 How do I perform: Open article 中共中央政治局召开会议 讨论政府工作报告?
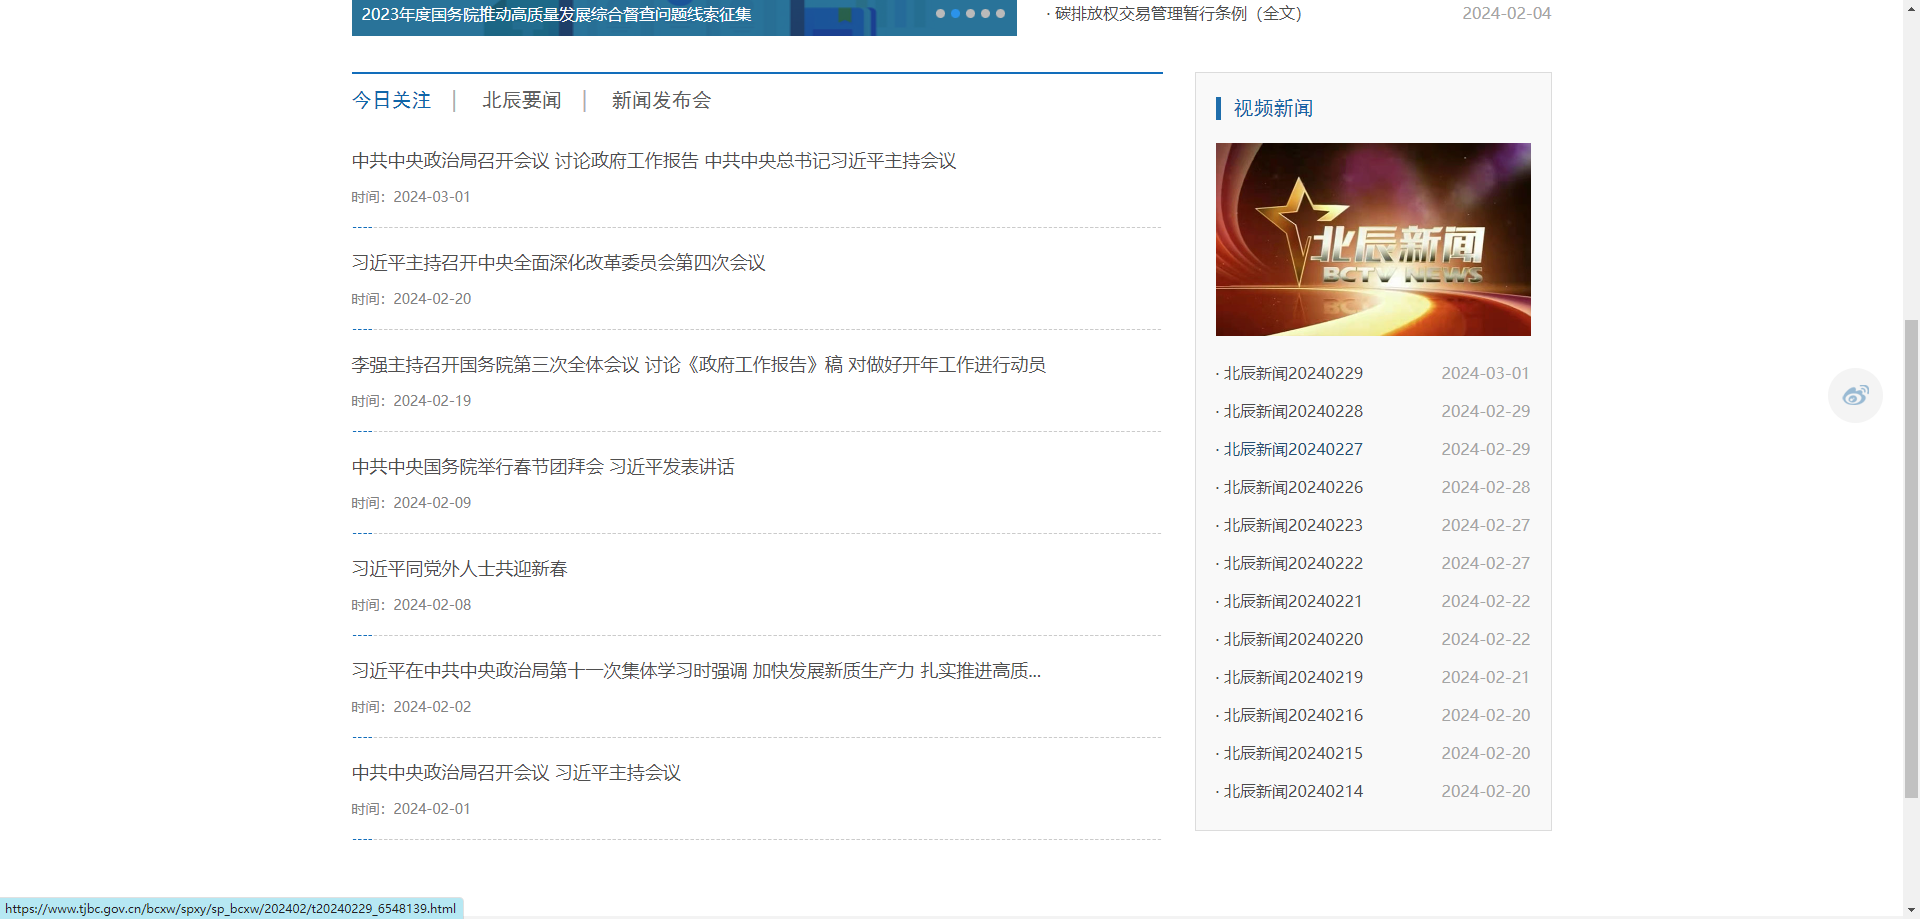(654, 161)
